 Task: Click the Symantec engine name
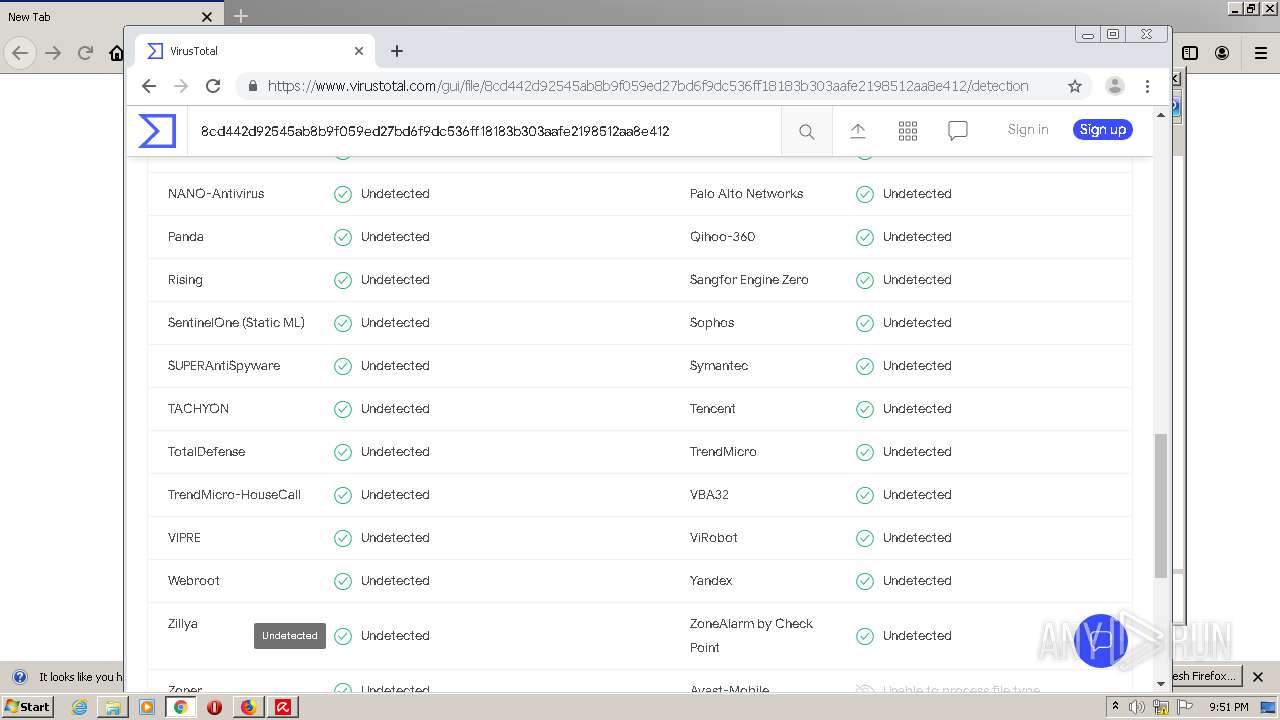[719, 366]
